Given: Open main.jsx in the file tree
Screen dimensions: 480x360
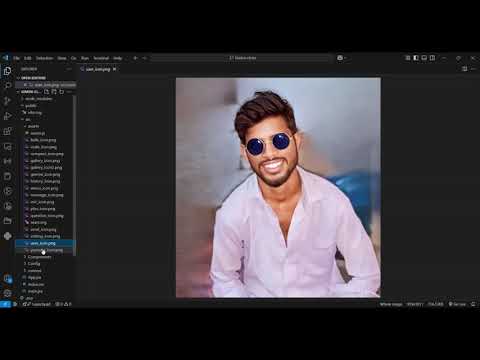Looking at the screenshot, I should point(45,291).
